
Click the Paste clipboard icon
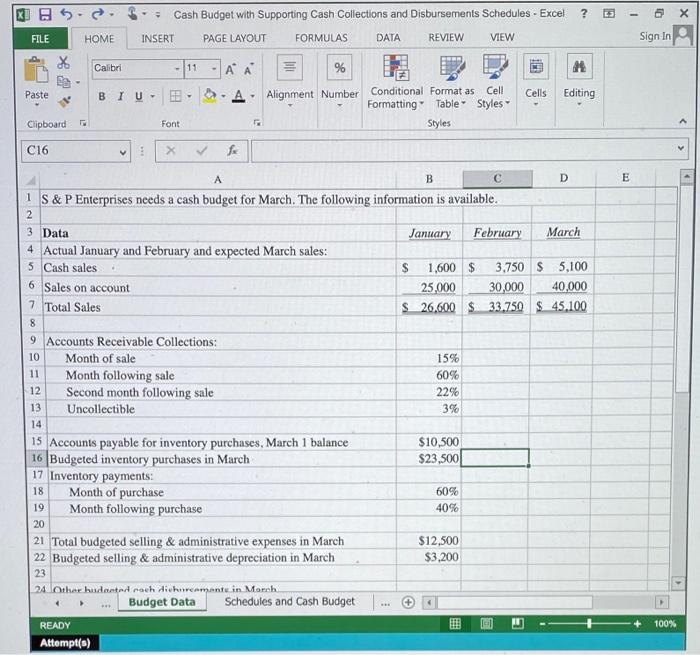(36, 71)
